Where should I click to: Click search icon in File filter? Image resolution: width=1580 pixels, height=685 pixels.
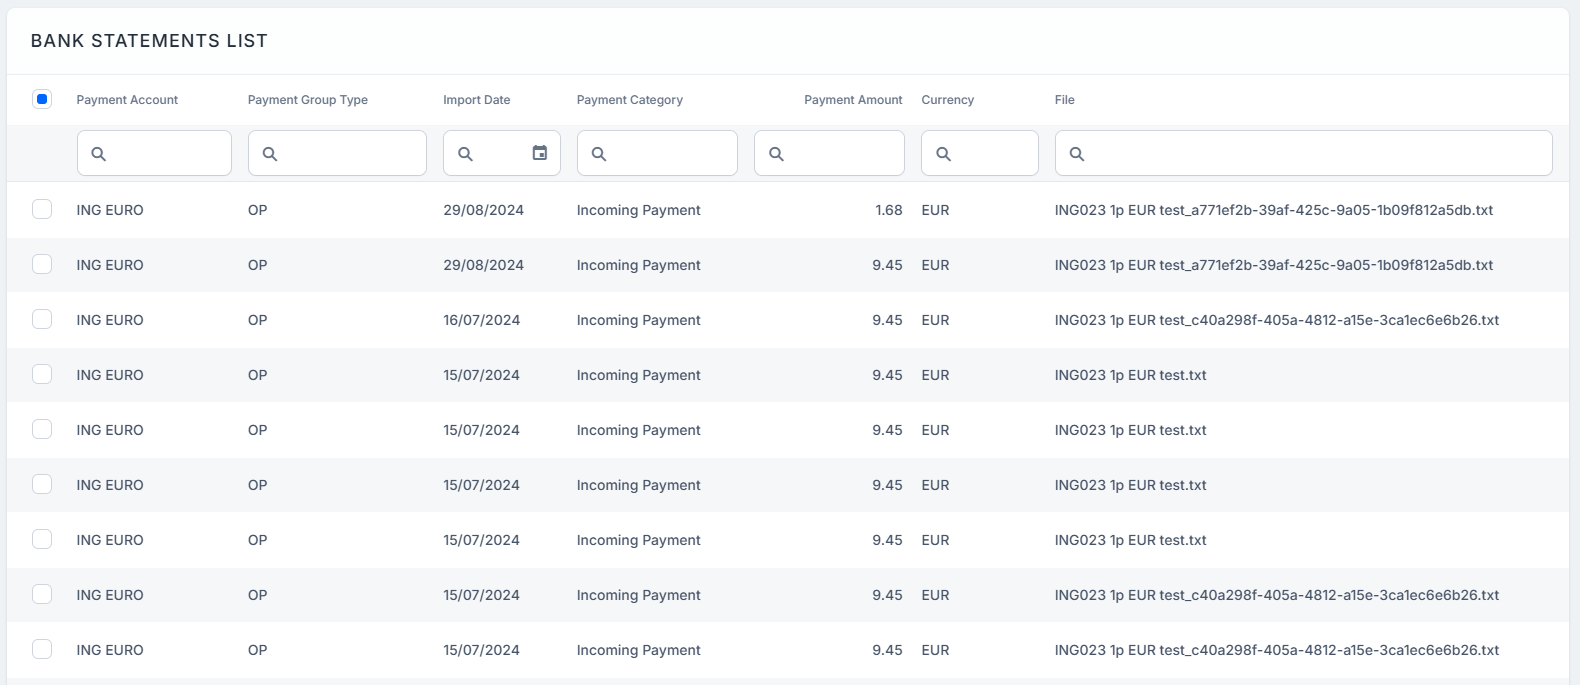[x=1077, y=154]
